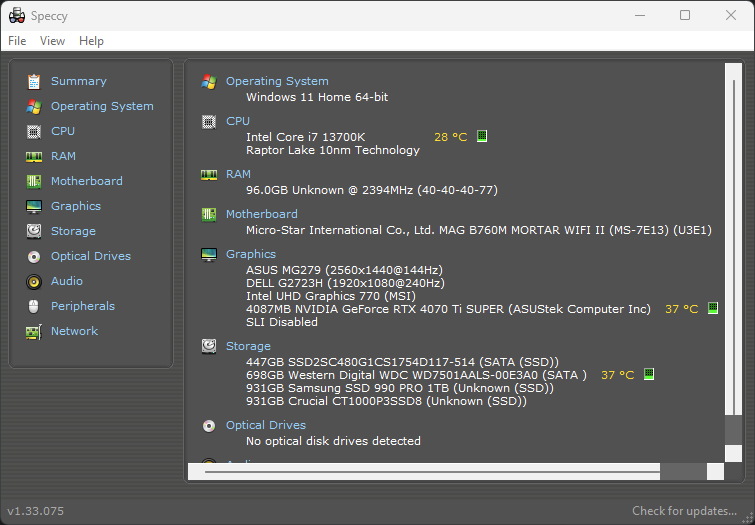Click the Optical Drives disc icon in sidebar
Screen dimensions: 755x525
click(34, 257)
